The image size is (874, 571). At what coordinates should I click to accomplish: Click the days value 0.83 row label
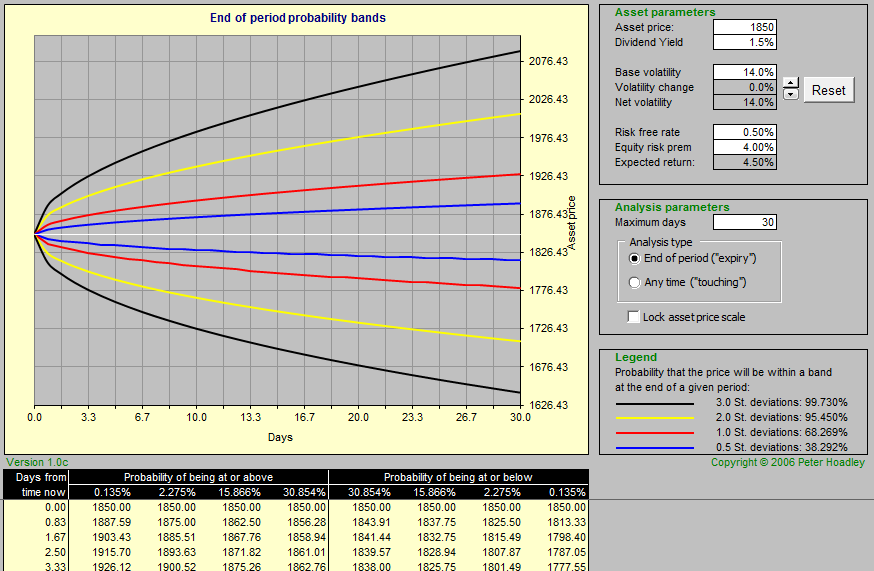[56, 522]
